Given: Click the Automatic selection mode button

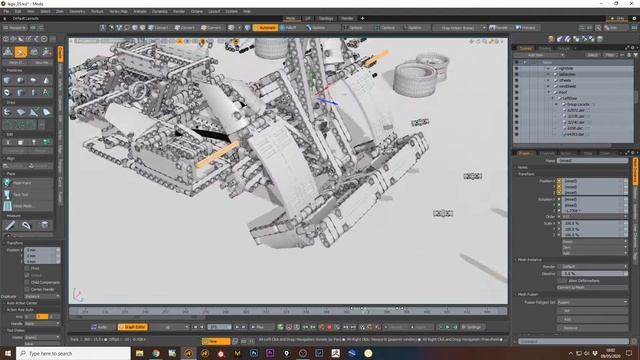Looking at the screenshot, I should pyautogui.click(x=265, y=28).
